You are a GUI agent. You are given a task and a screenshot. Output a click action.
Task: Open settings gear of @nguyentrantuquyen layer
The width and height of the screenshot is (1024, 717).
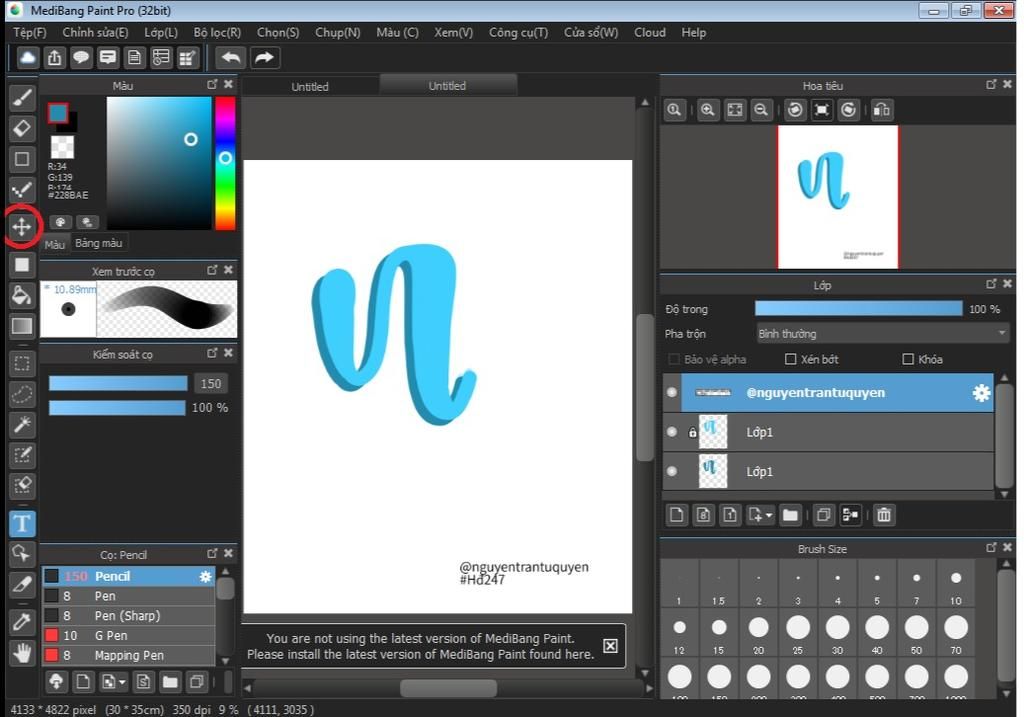coord(981,392)
